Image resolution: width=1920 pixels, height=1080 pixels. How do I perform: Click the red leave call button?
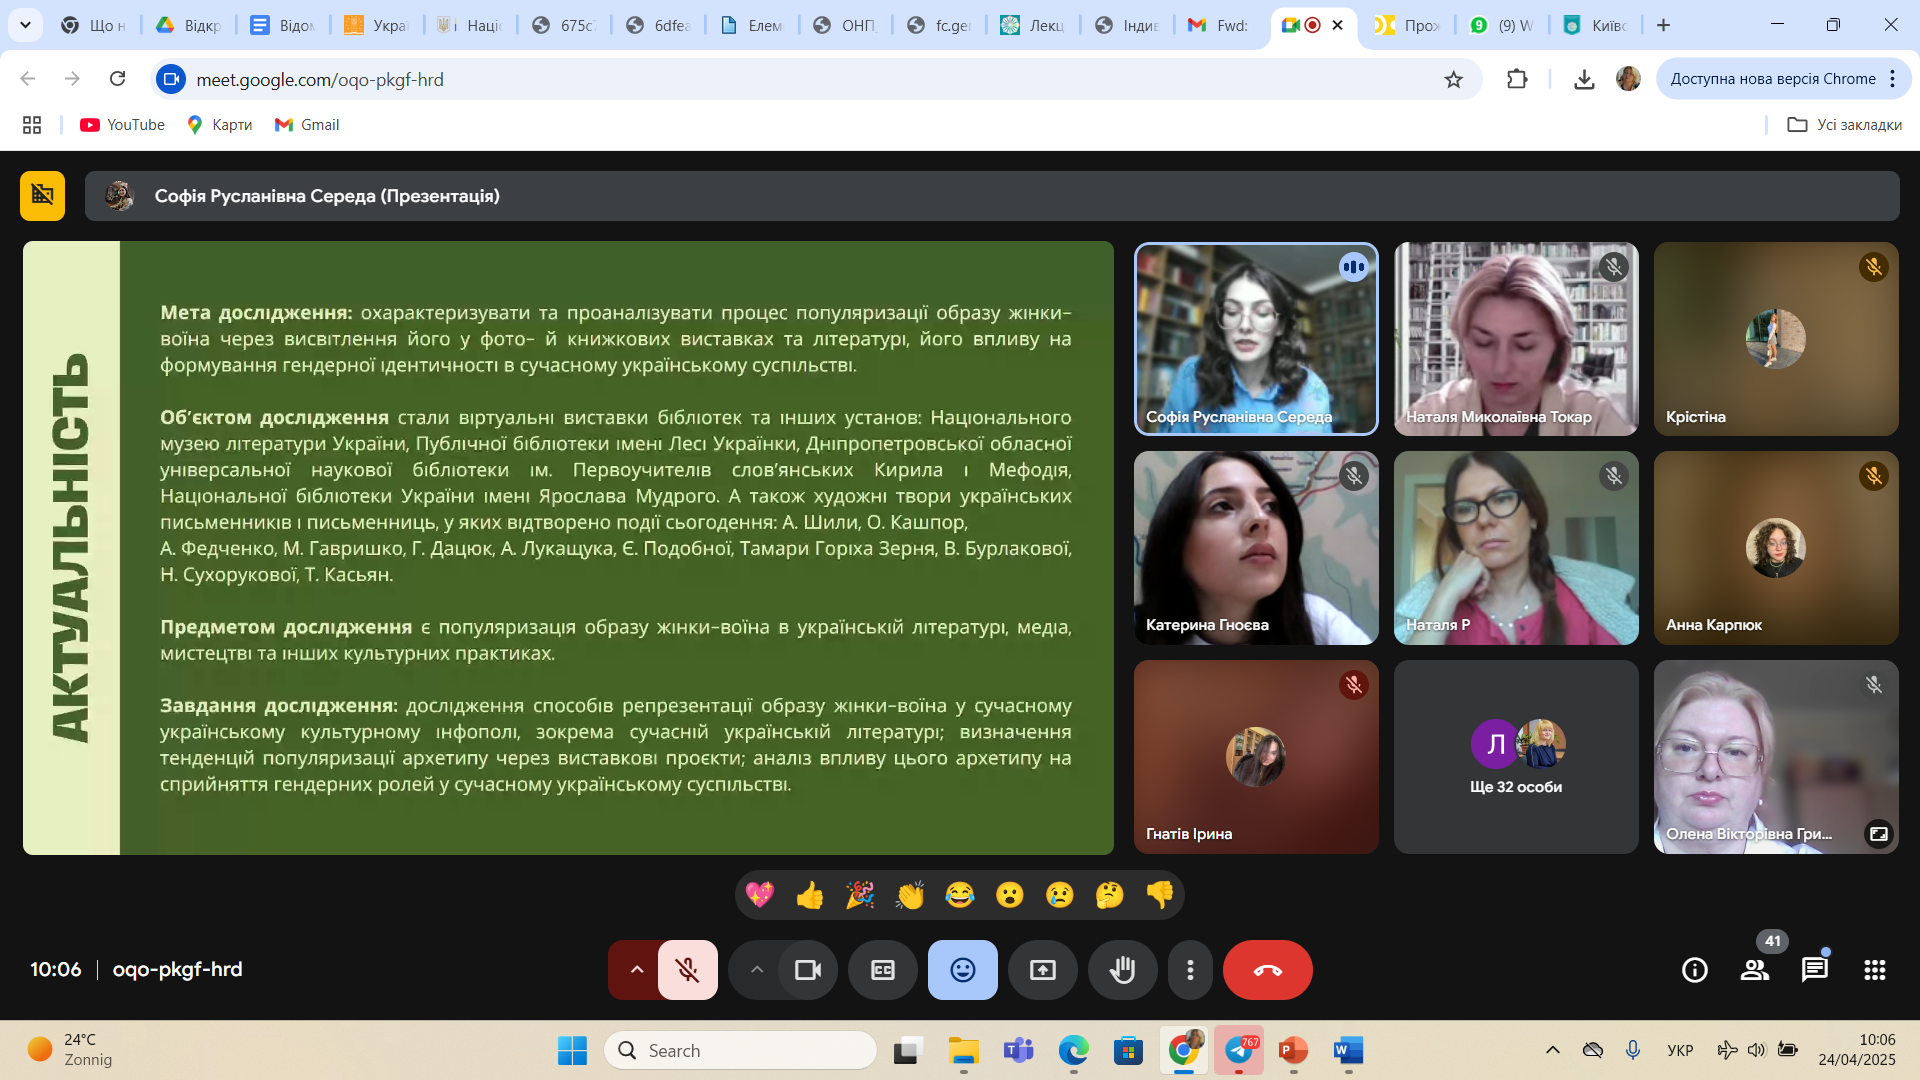pyautogui.click(x=1267, y=970)
